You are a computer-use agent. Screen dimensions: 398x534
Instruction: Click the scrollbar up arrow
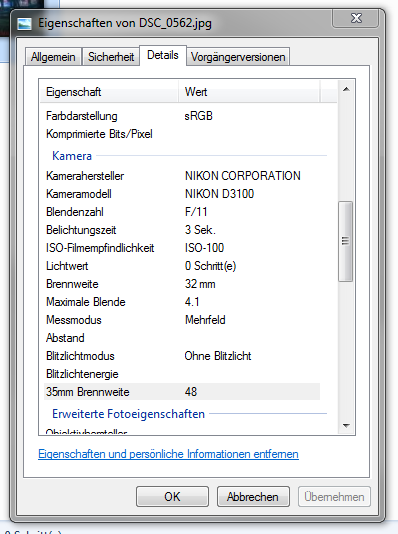pyautogui.click(x=346, y=89)
